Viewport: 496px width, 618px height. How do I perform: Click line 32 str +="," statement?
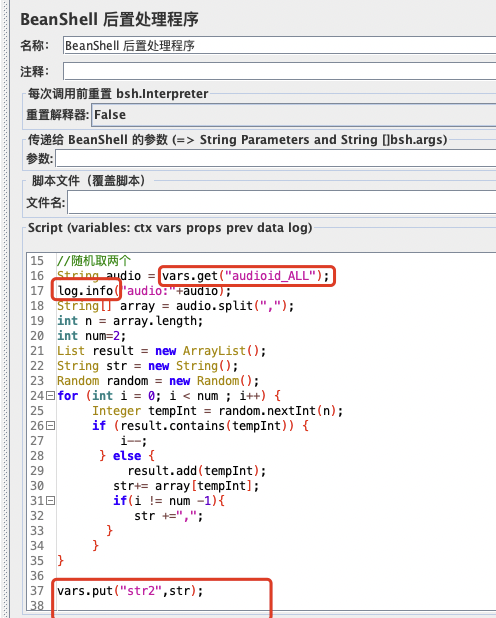pyautogui.click(x=168, y=516)
